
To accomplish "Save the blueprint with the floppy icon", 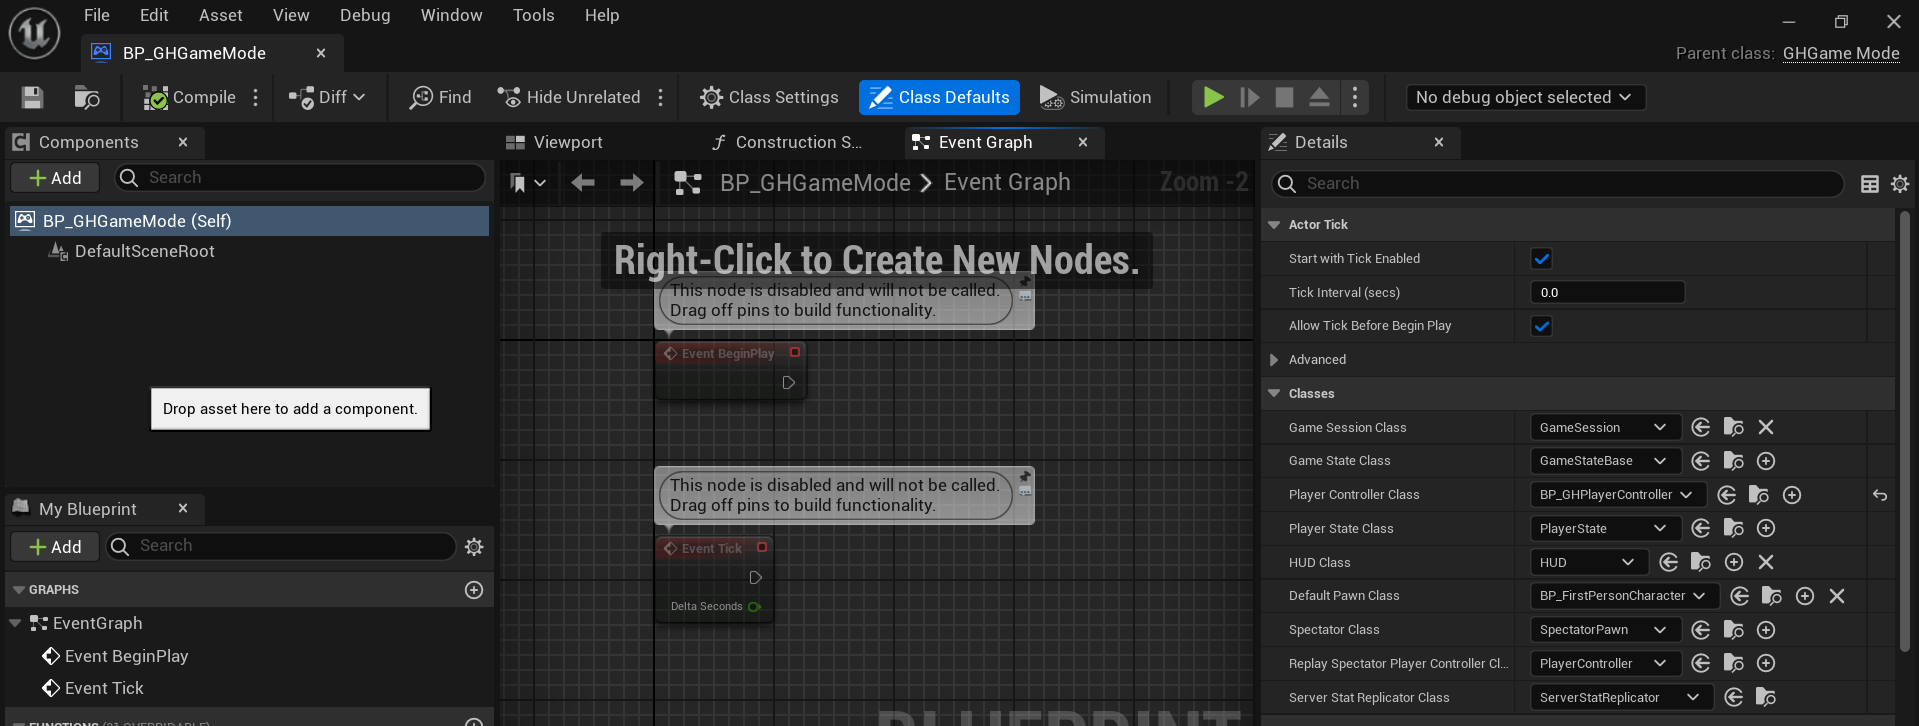I will point(32,97).
